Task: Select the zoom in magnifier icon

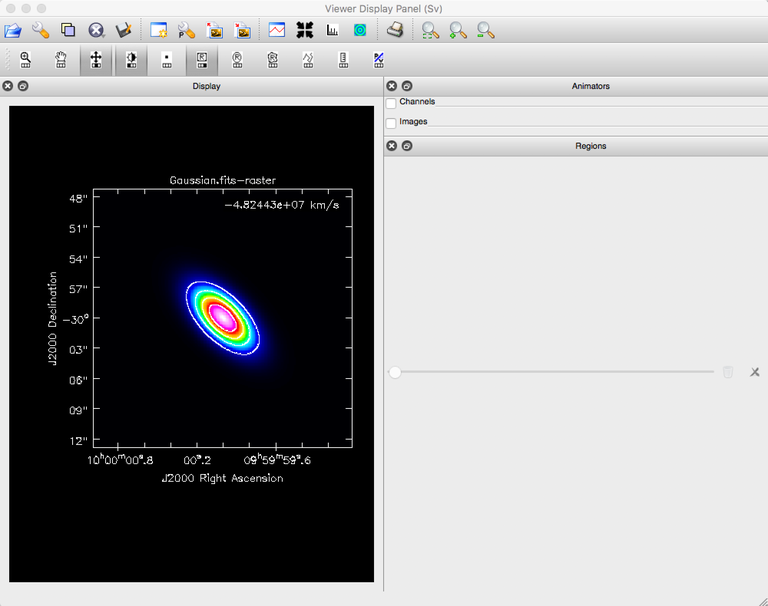Action: pyautogui.click(x=458, y=30)
